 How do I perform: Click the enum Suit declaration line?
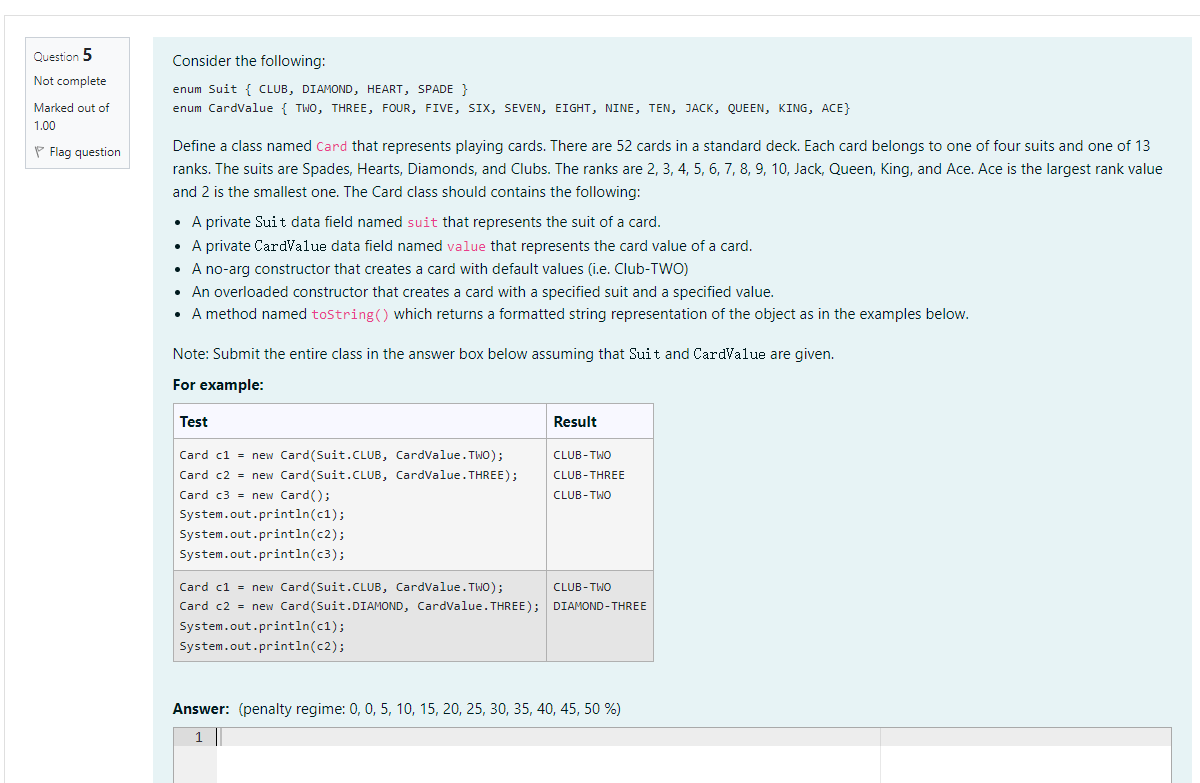coord(320,88)
